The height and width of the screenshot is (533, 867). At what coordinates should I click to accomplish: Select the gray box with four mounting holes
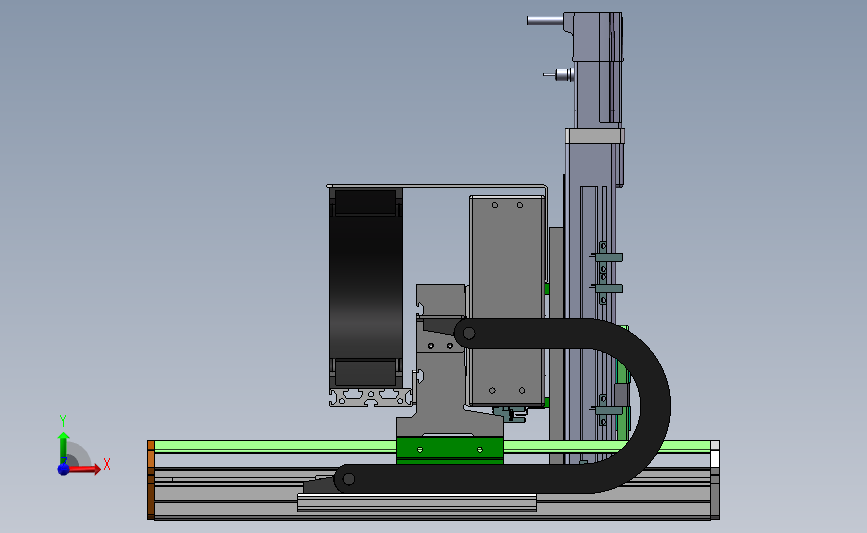click(x=506, y=300)
